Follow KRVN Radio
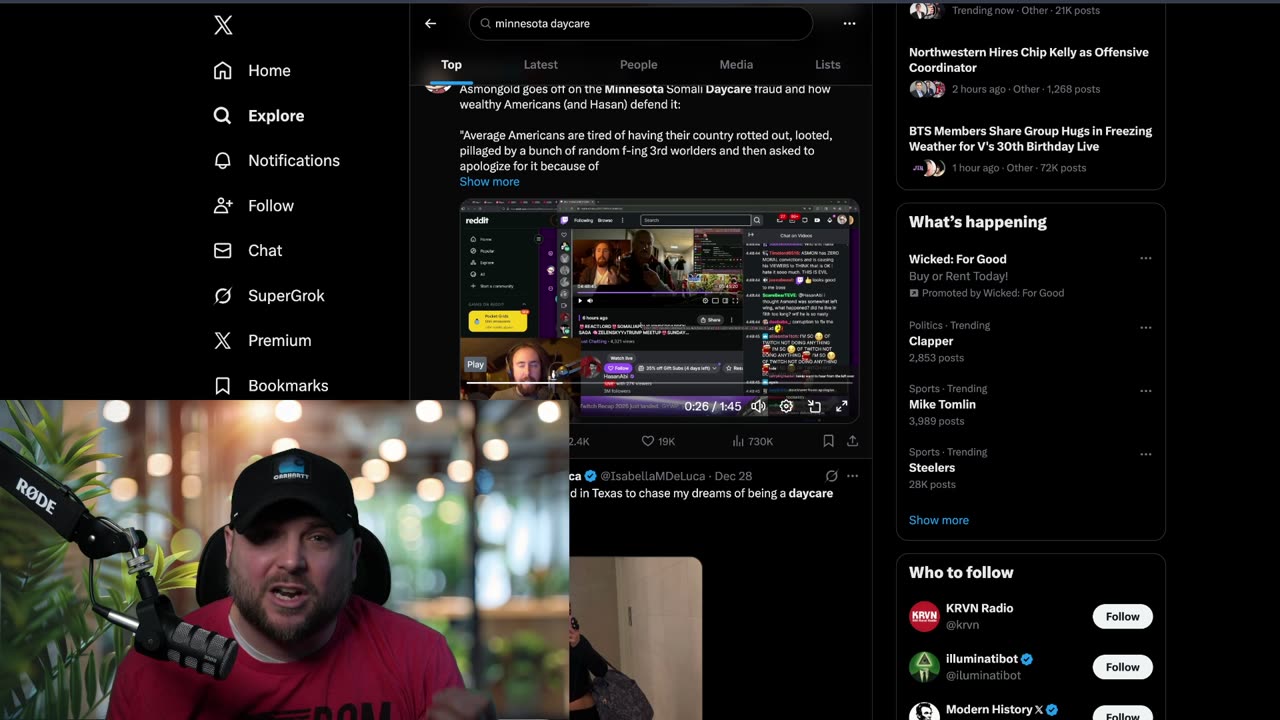Image resolution: width=1280 pixels, height=720 pixels. pos(1122,616)
